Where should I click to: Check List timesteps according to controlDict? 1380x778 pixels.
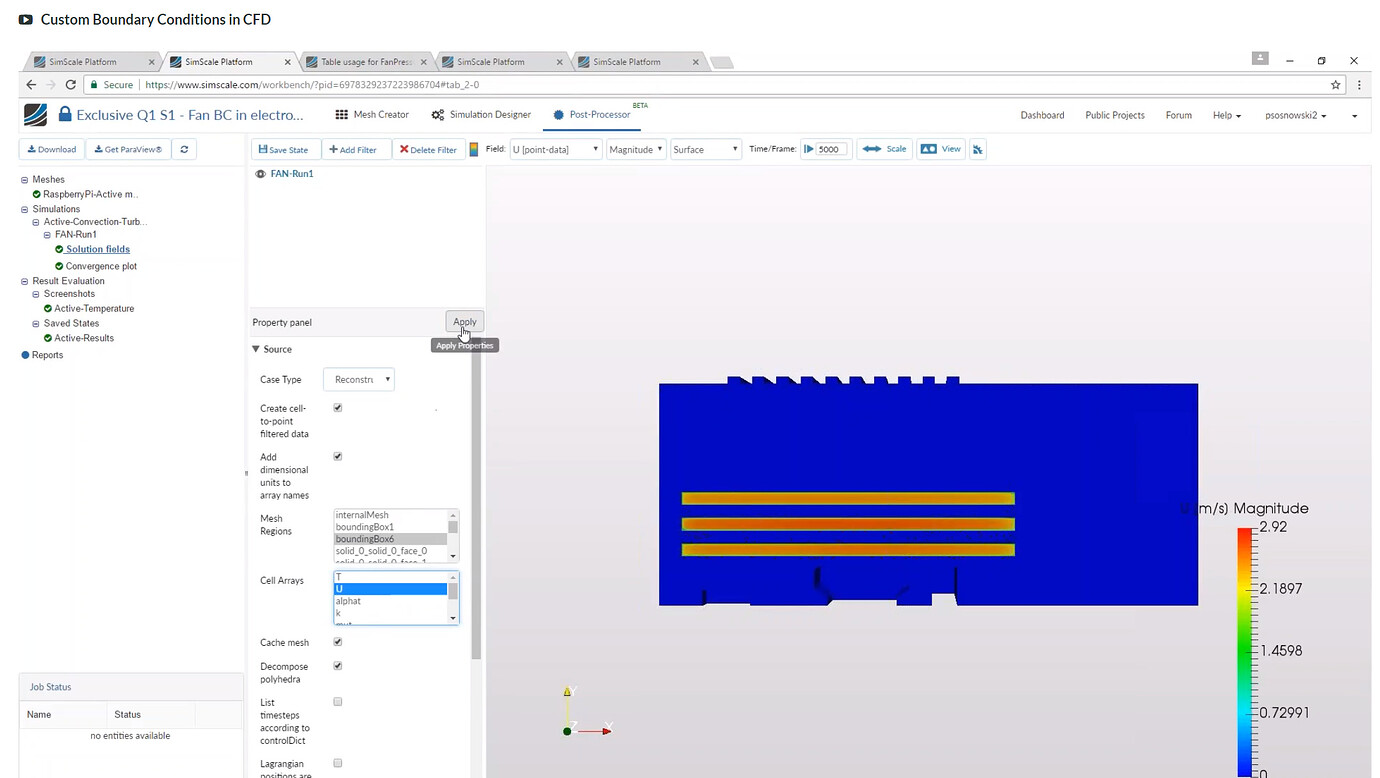337,701
